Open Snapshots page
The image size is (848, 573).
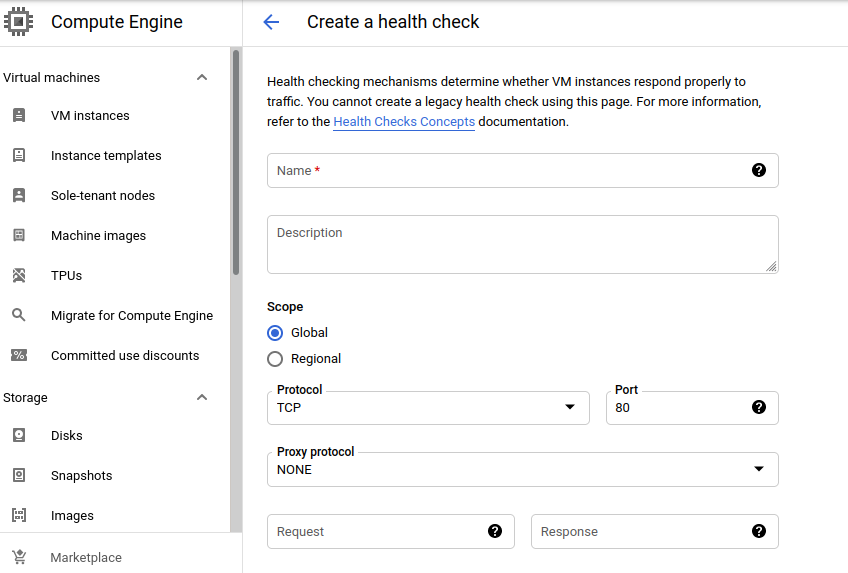82,476
